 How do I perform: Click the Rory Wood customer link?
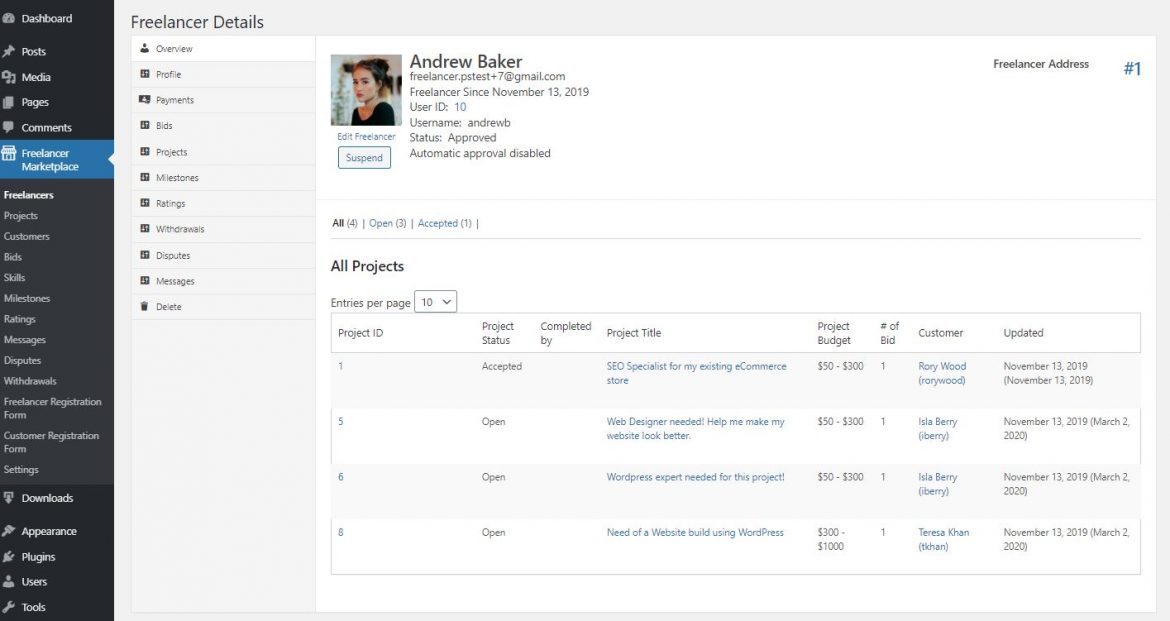click(941, 366)
